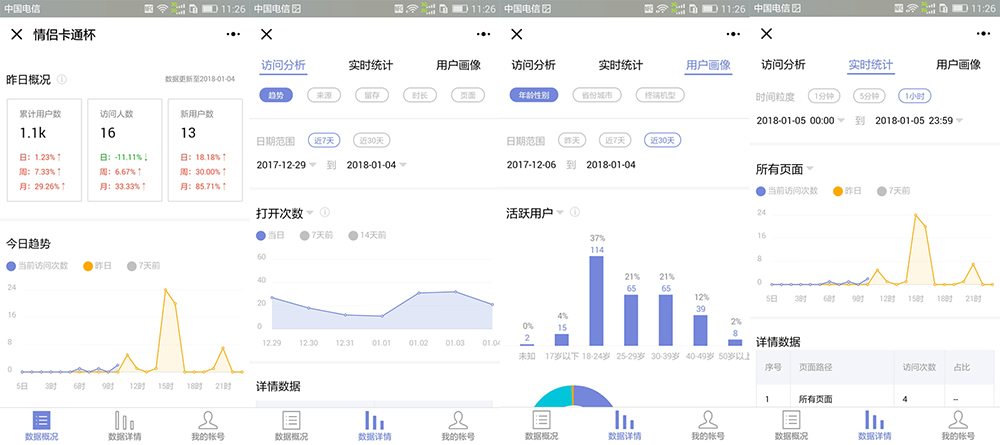
Task: Click the info icon next to 打开次数
Action: [325, 212]
